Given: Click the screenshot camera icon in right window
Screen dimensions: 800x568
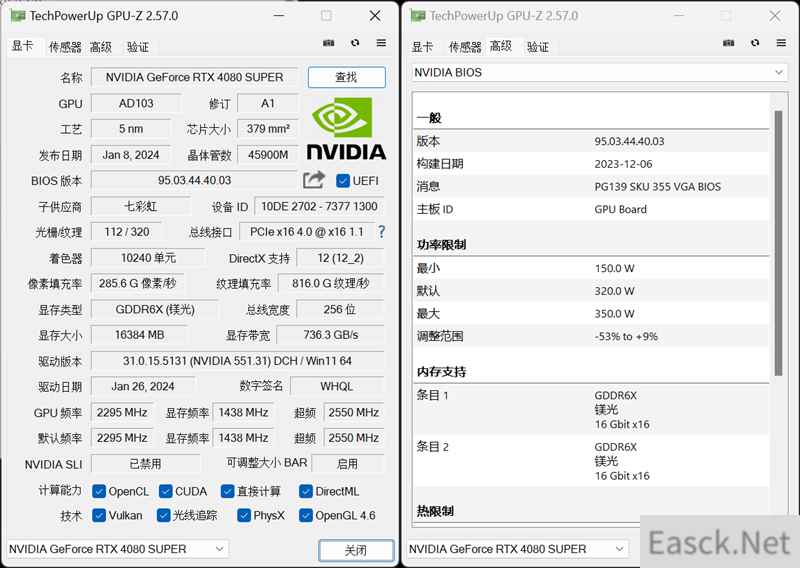Looking at the screenshot, I should 729,43.
